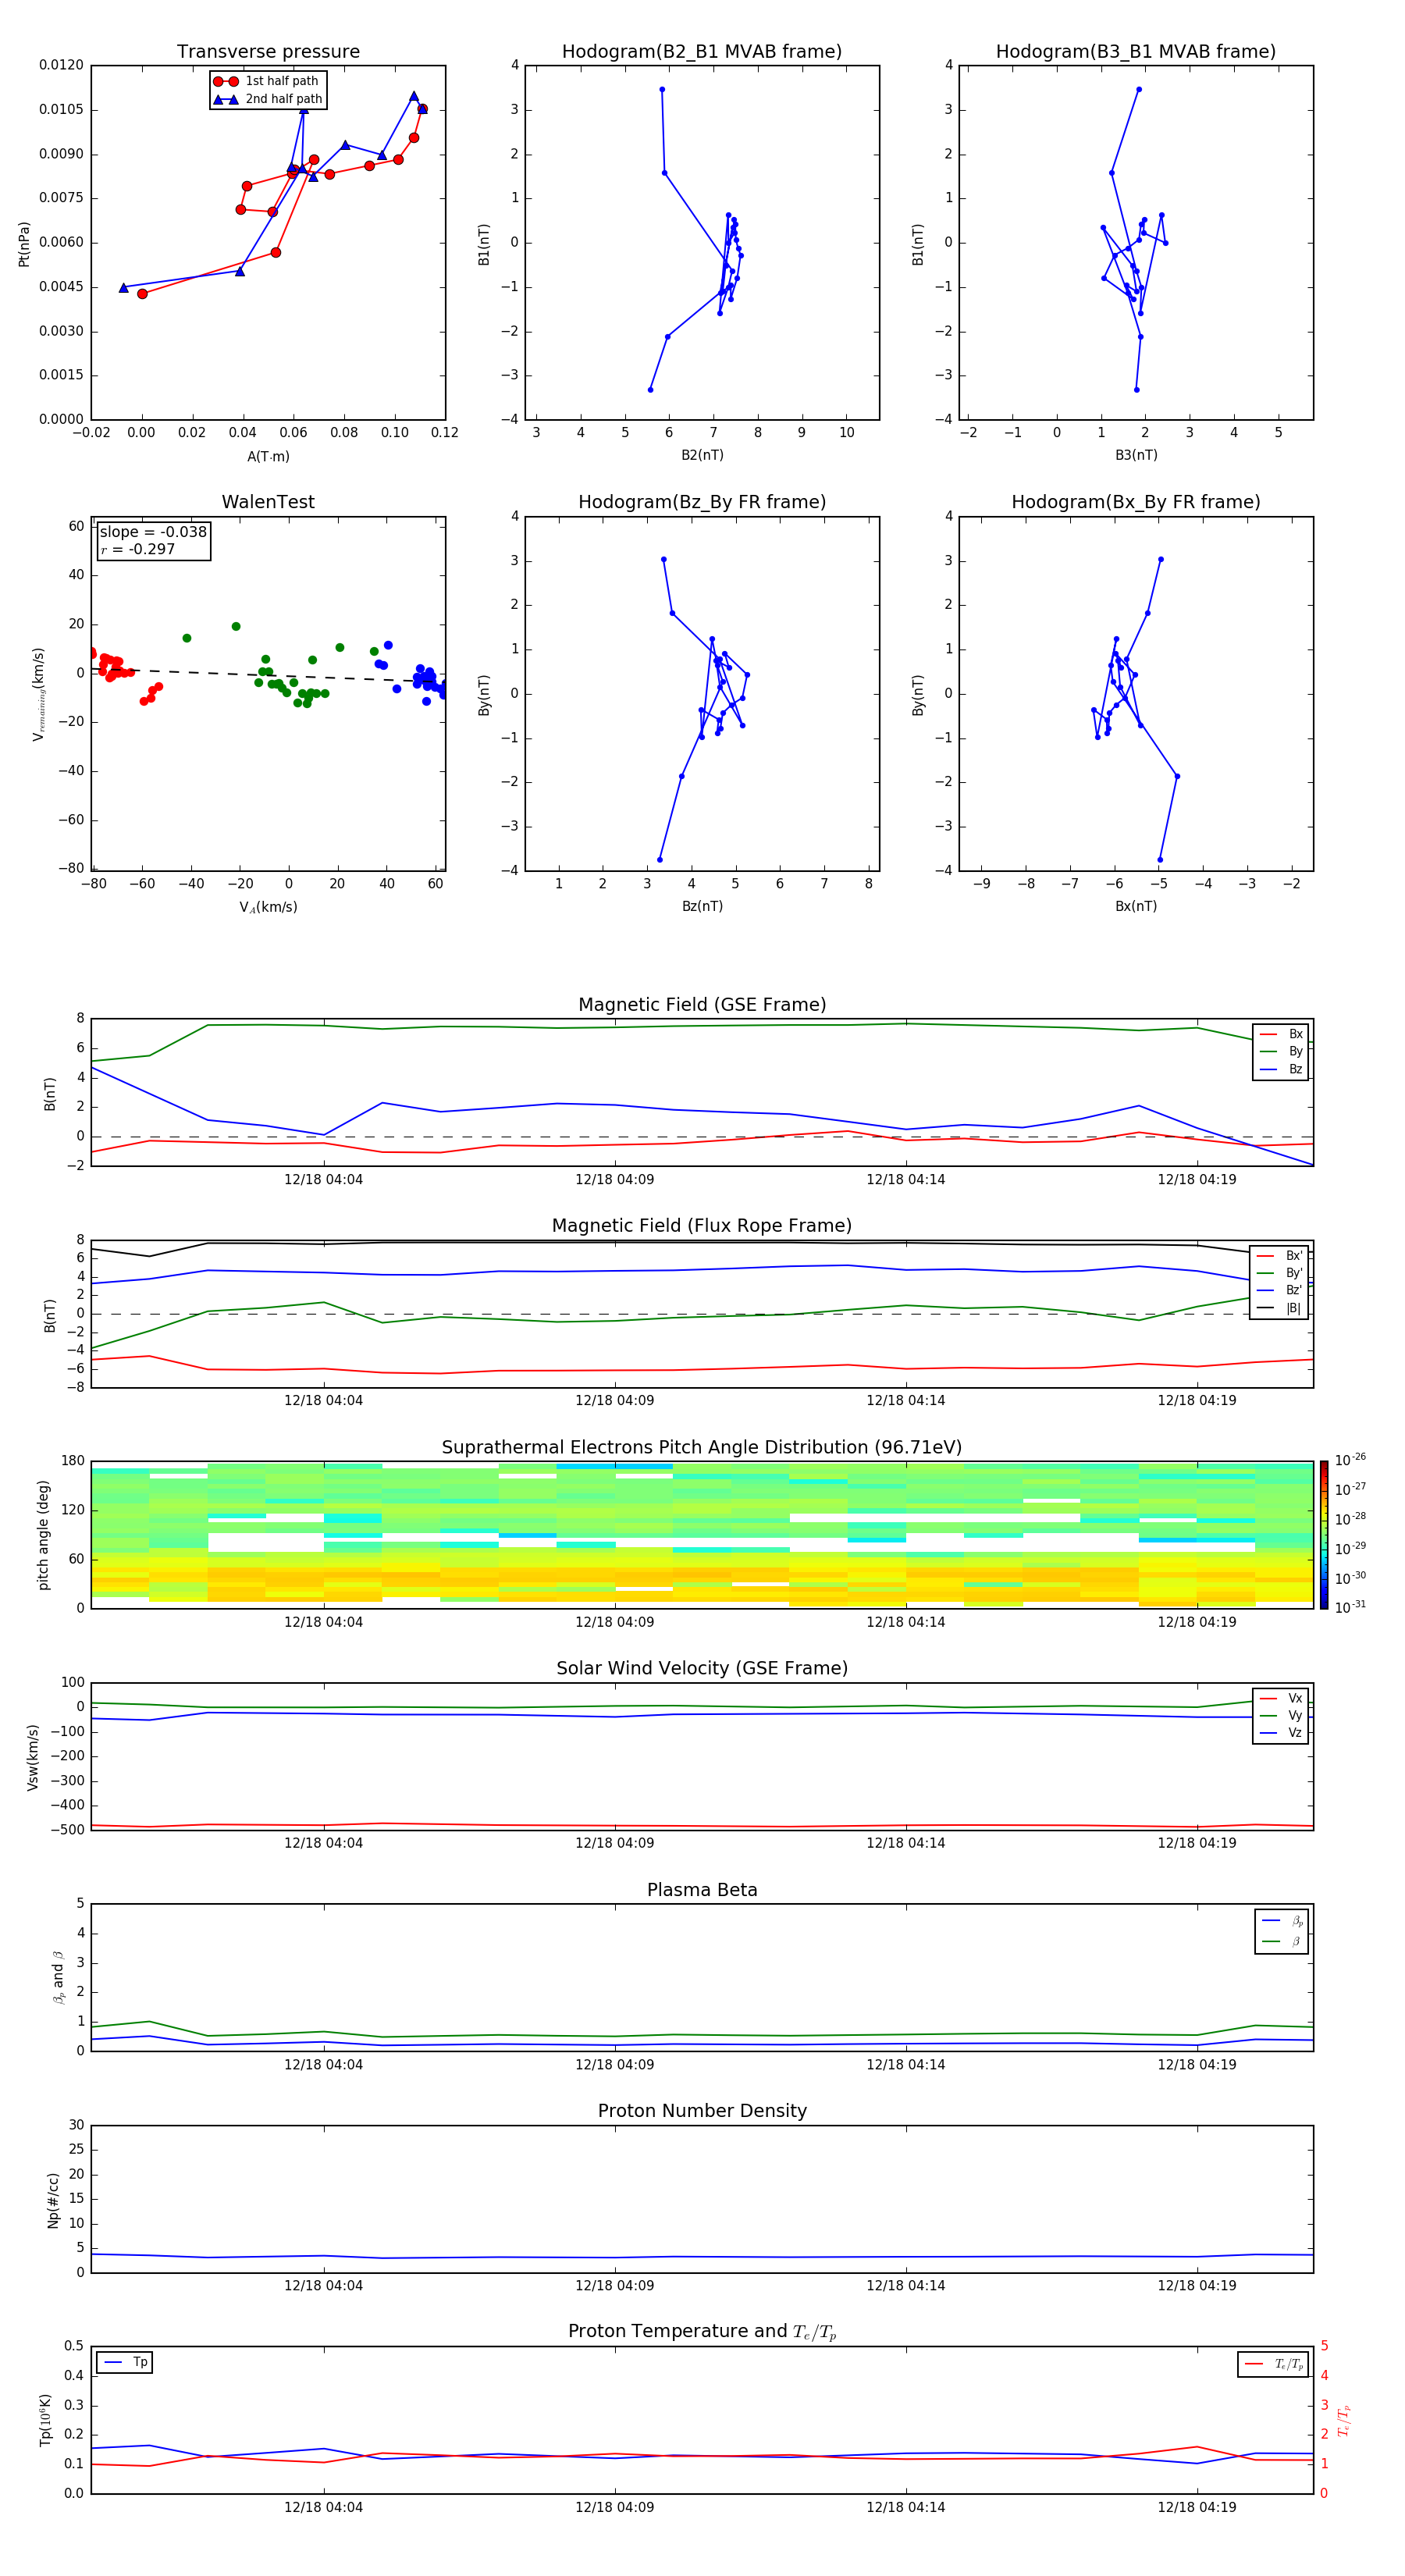Viewport: 1405px width, 2576px height.
Task: Click the "Magnetic Field (GSE Frame)" title
Action: pyautogui.click(x=702, y=1005)
